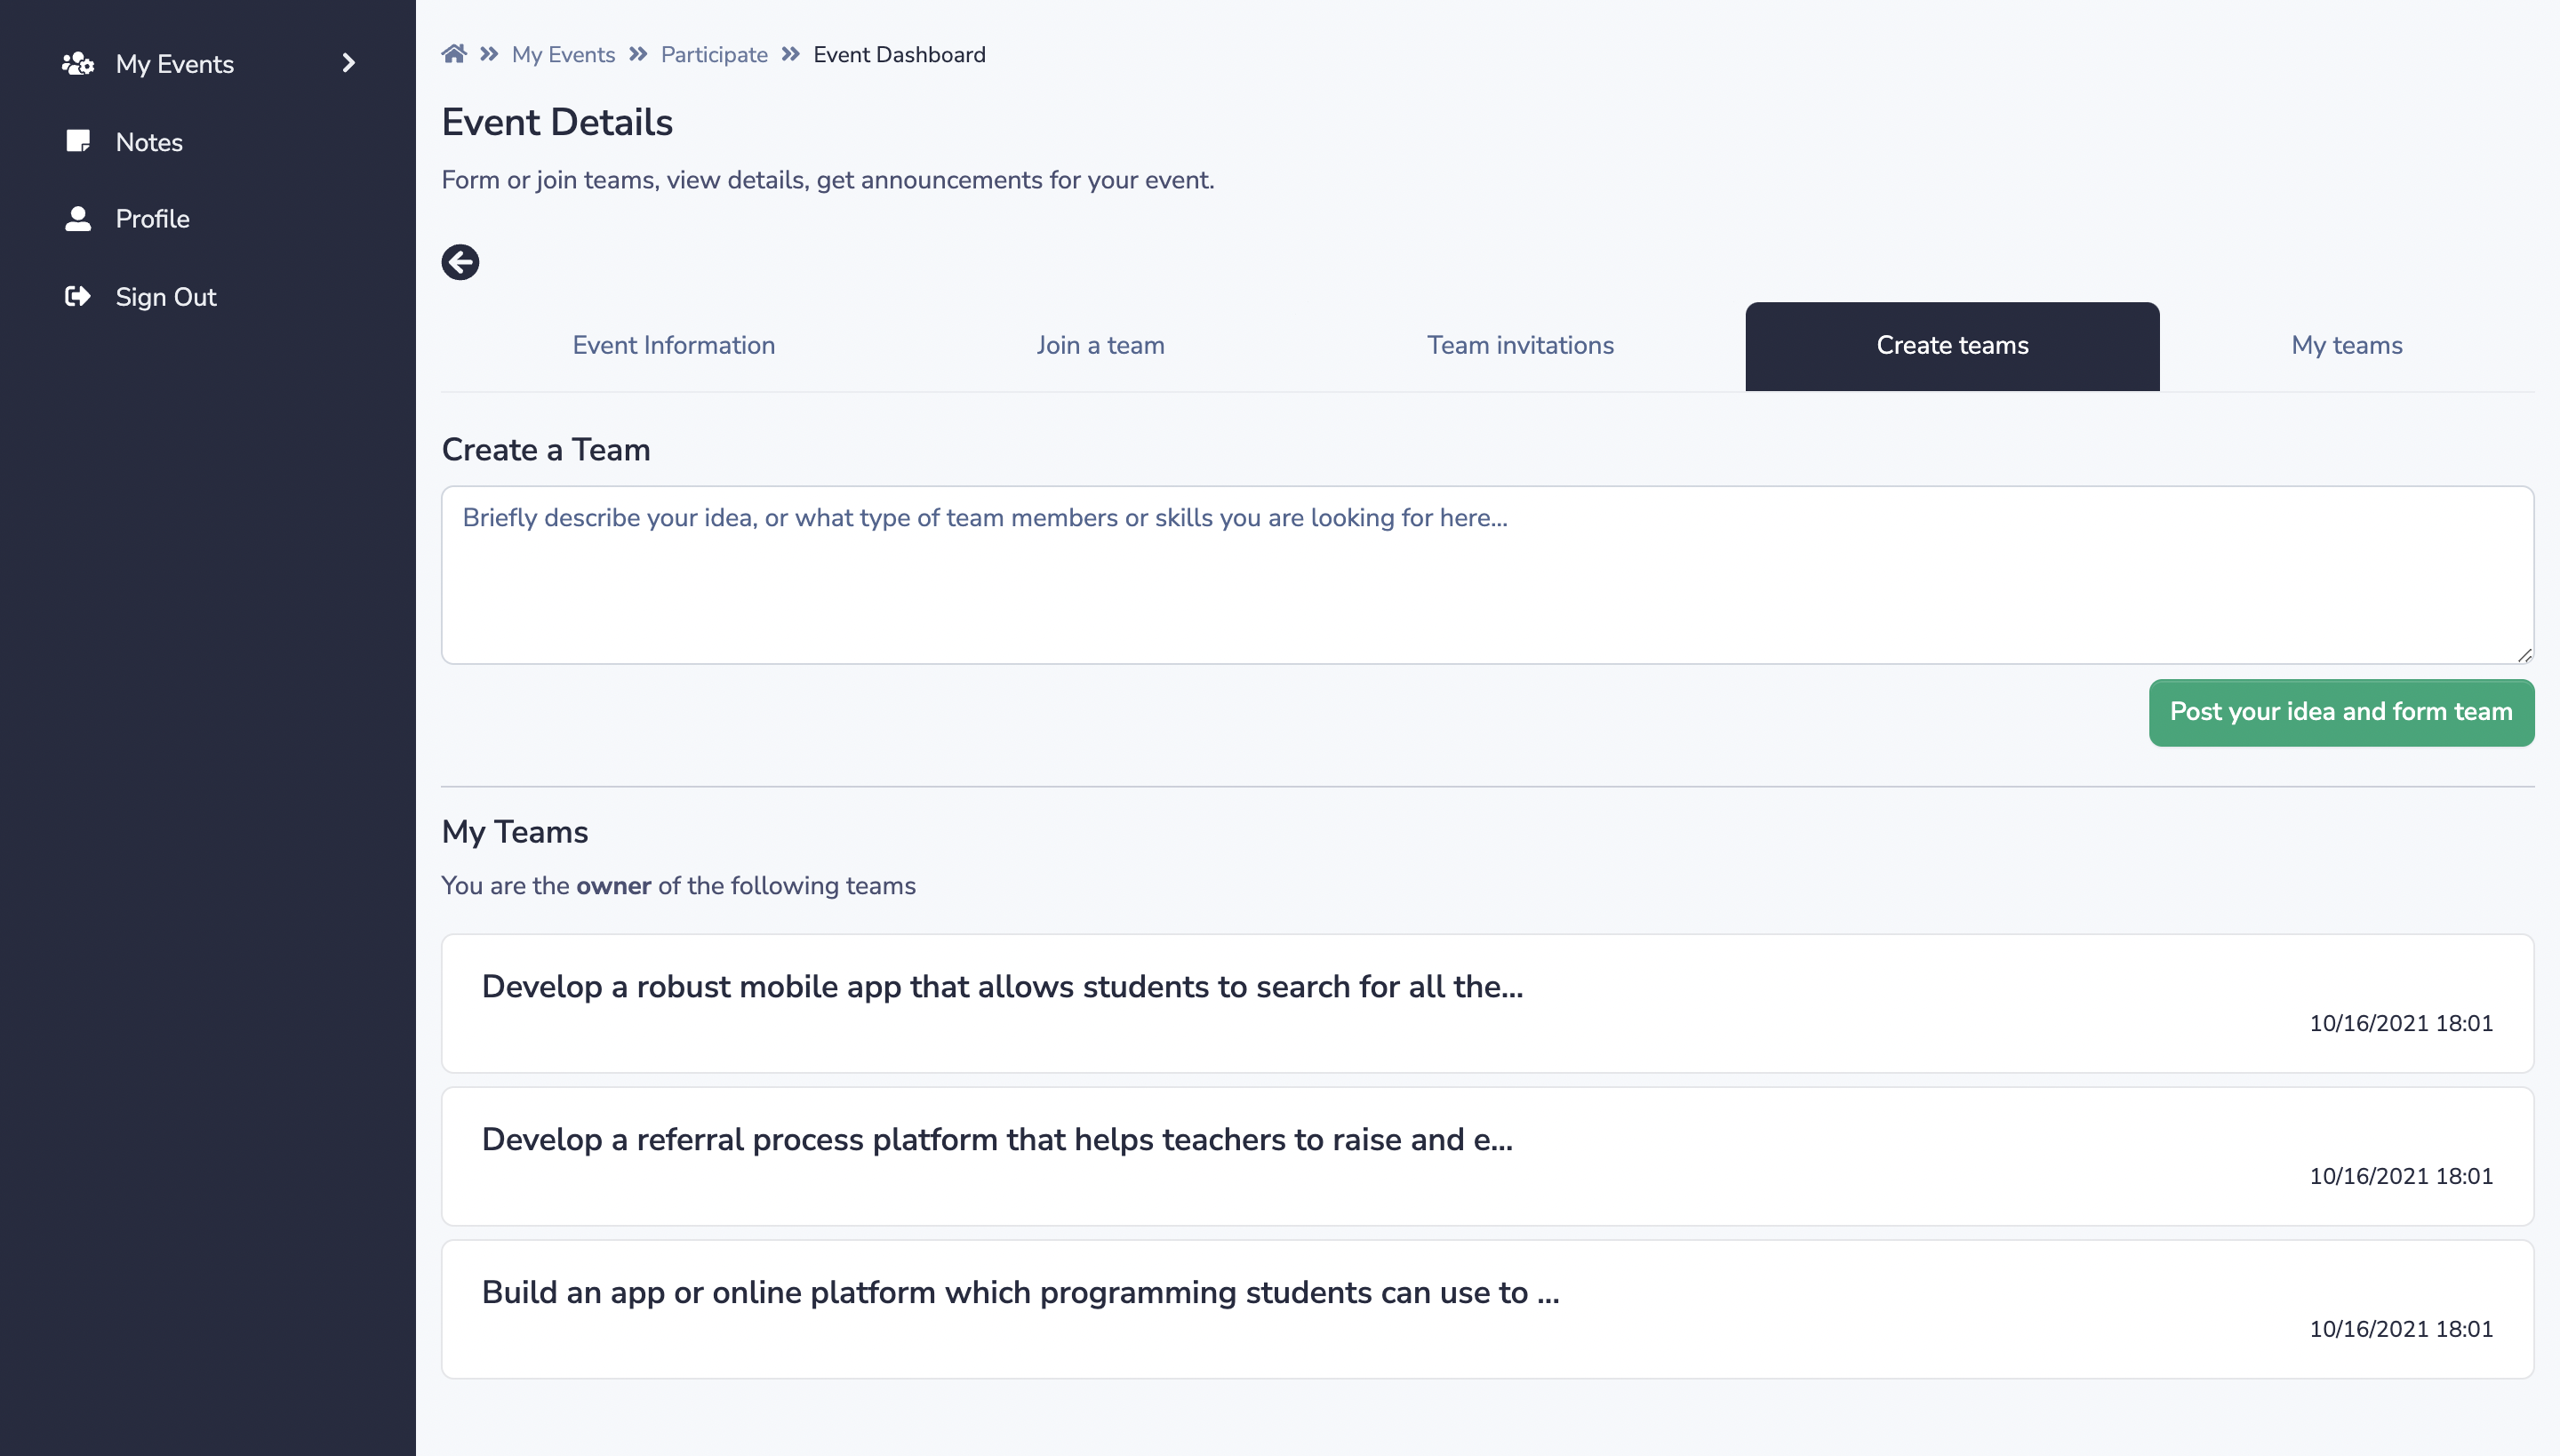The width and height of the screenshot is (2560, 1456).
Task: Go to the My teams tab
Action: [2346, 345]
